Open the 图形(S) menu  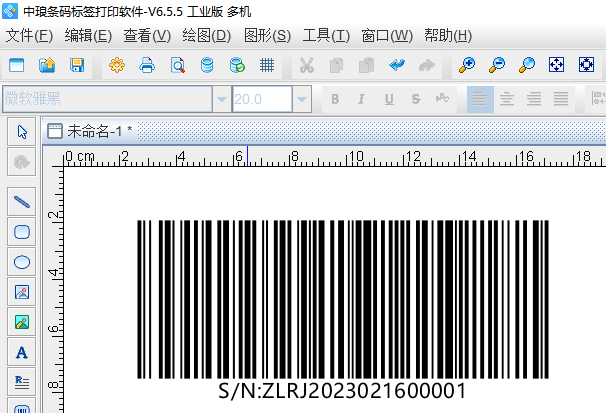(267, 36)
